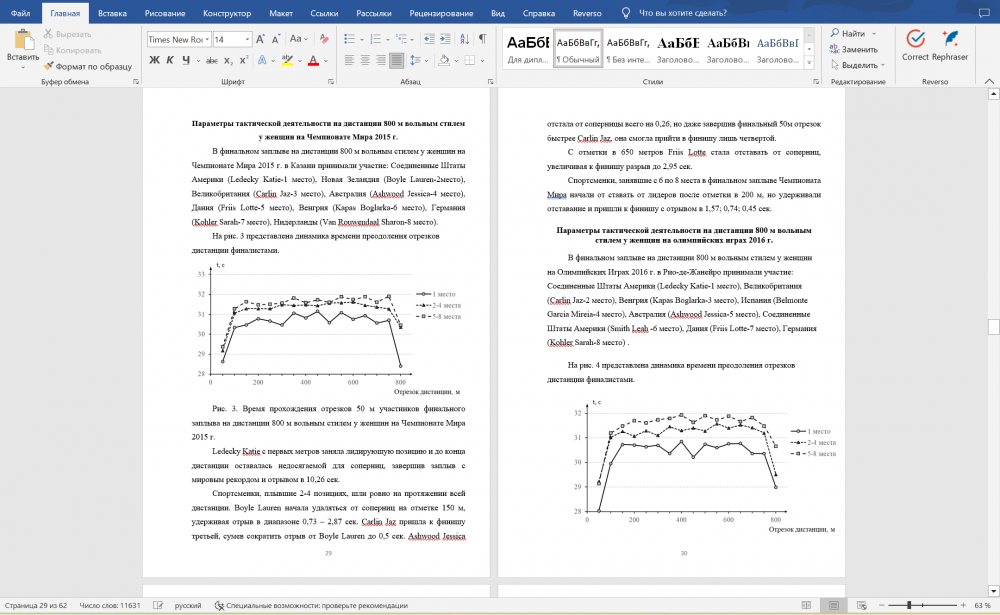Click the subscript button

click(226, 60)
